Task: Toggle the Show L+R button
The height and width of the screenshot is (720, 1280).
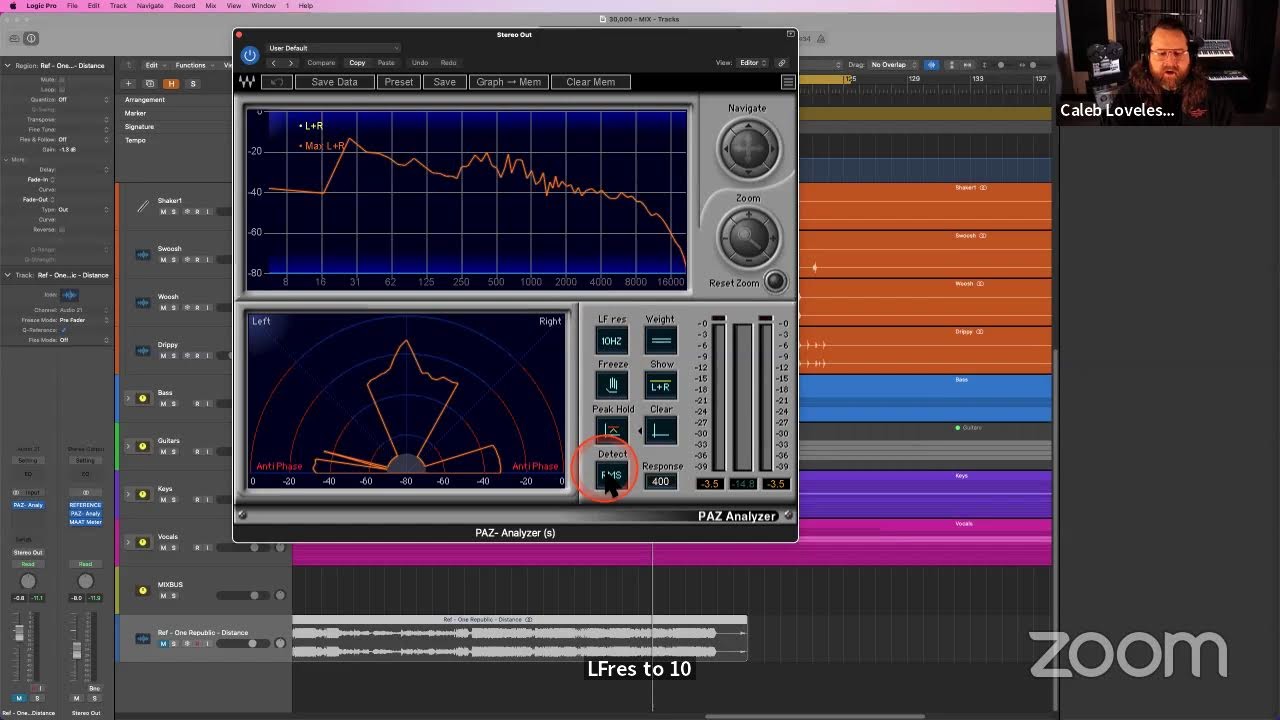Action: click(x=659, y=386)
